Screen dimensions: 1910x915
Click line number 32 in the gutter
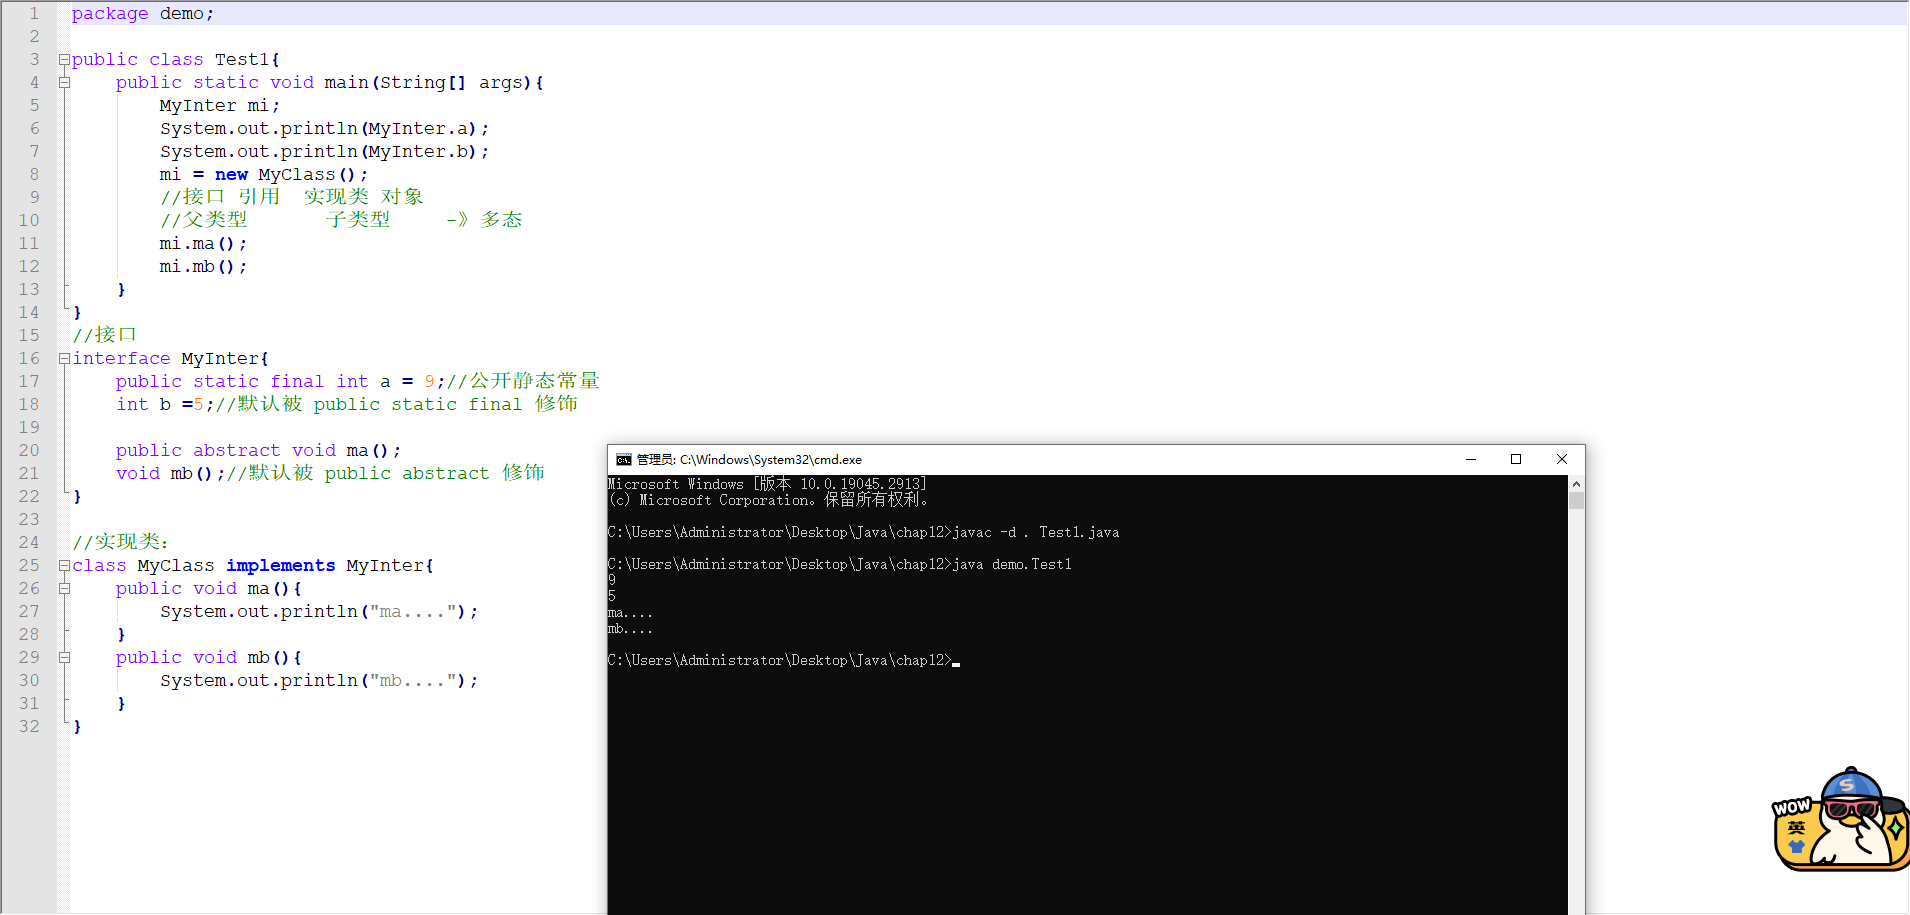tap(29, 727)
